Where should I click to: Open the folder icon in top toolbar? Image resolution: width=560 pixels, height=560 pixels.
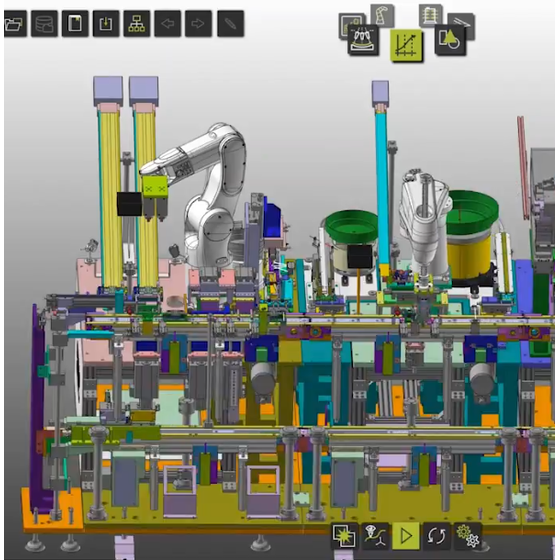click(x=14, y=24)
